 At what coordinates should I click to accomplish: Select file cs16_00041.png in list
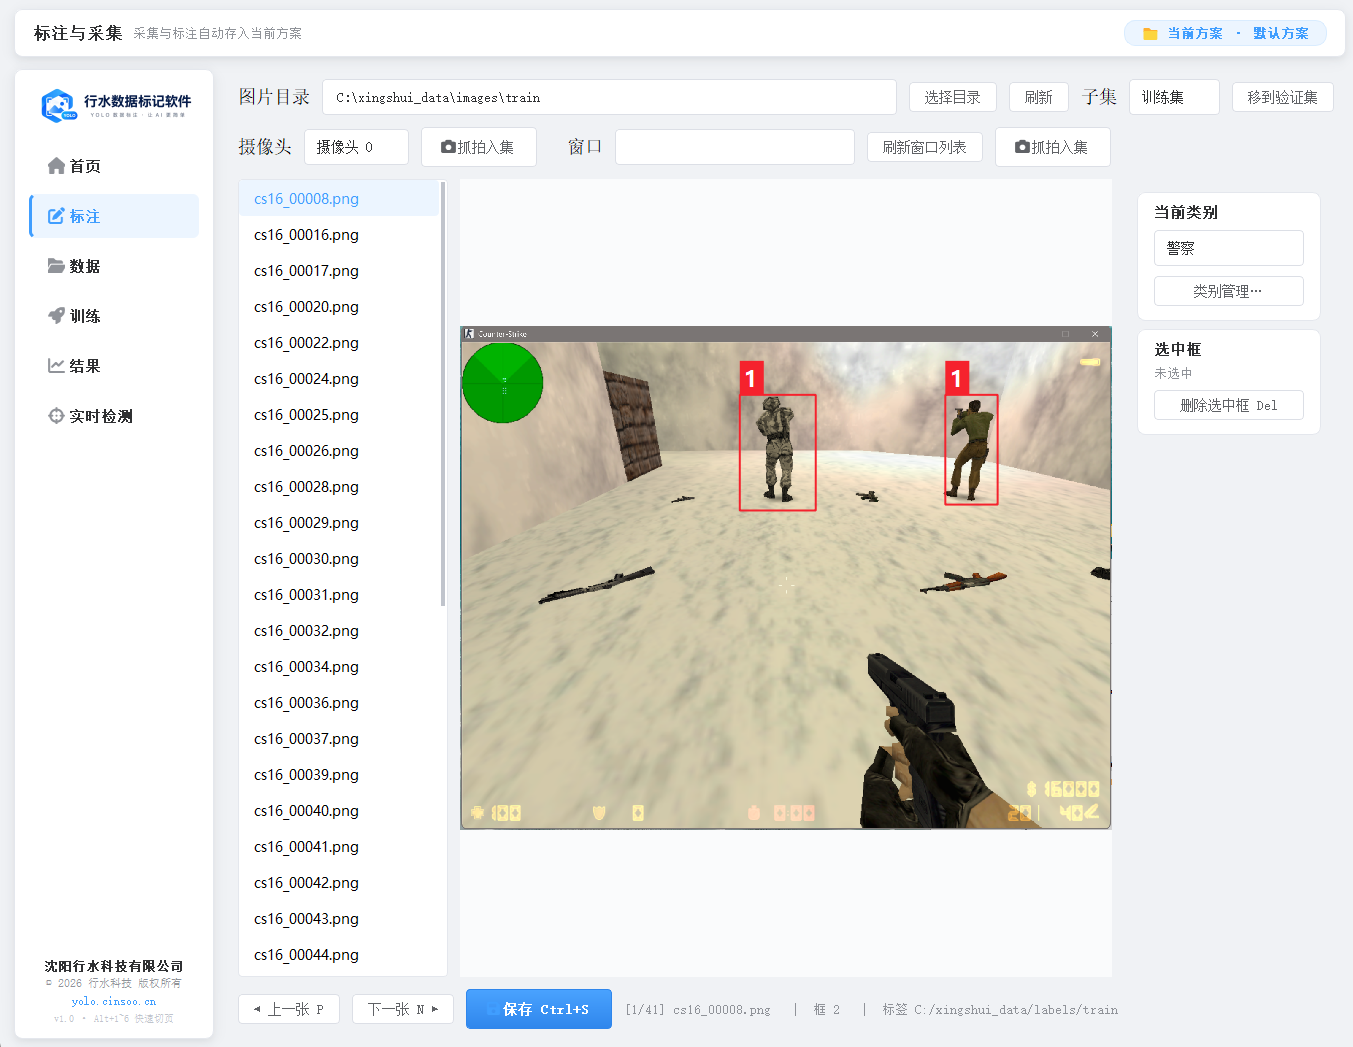pyautogui.click(x=339, y=847)
